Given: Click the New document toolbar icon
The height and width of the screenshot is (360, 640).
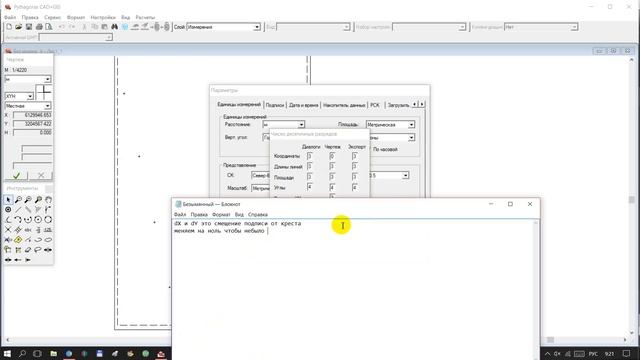Looking at the screenshot, I should [9, 27].
